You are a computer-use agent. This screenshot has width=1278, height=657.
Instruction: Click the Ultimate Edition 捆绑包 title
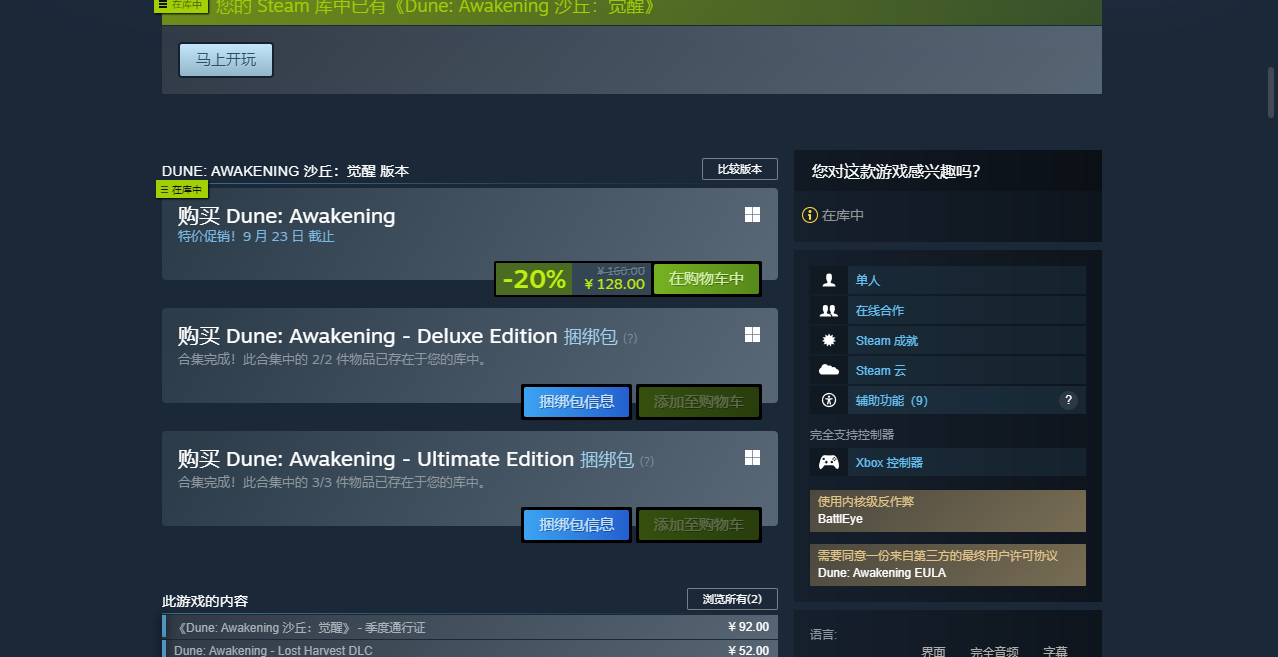coord(406,459)
